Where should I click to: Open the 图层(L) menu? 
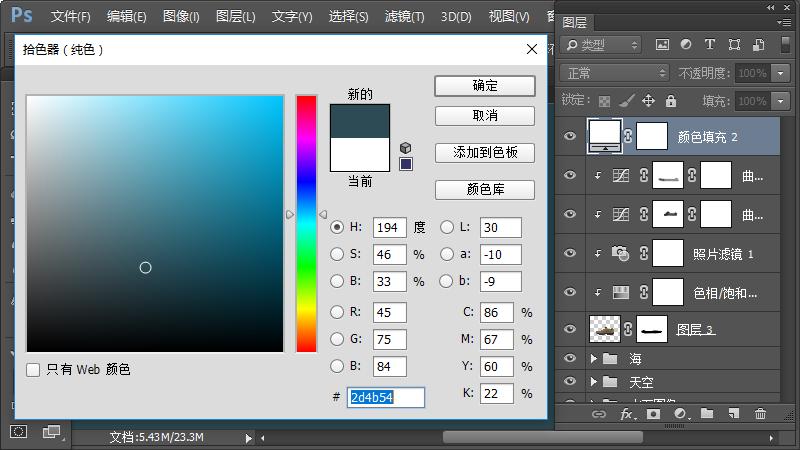[x=236, y=16]
